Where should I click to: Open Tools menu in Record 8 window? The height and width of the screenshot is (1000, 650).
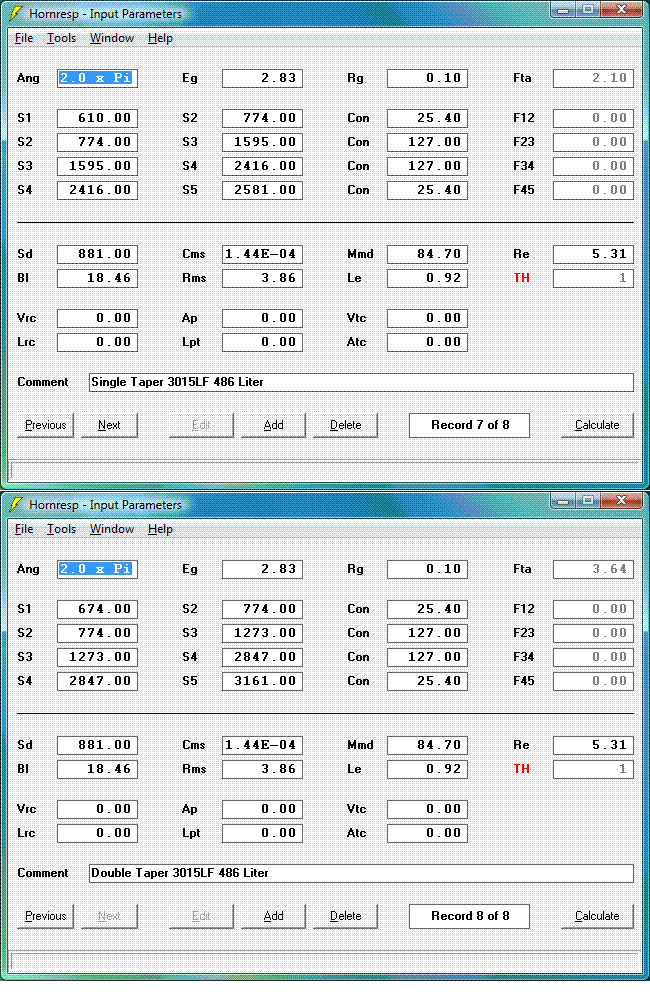pos(61,529)
